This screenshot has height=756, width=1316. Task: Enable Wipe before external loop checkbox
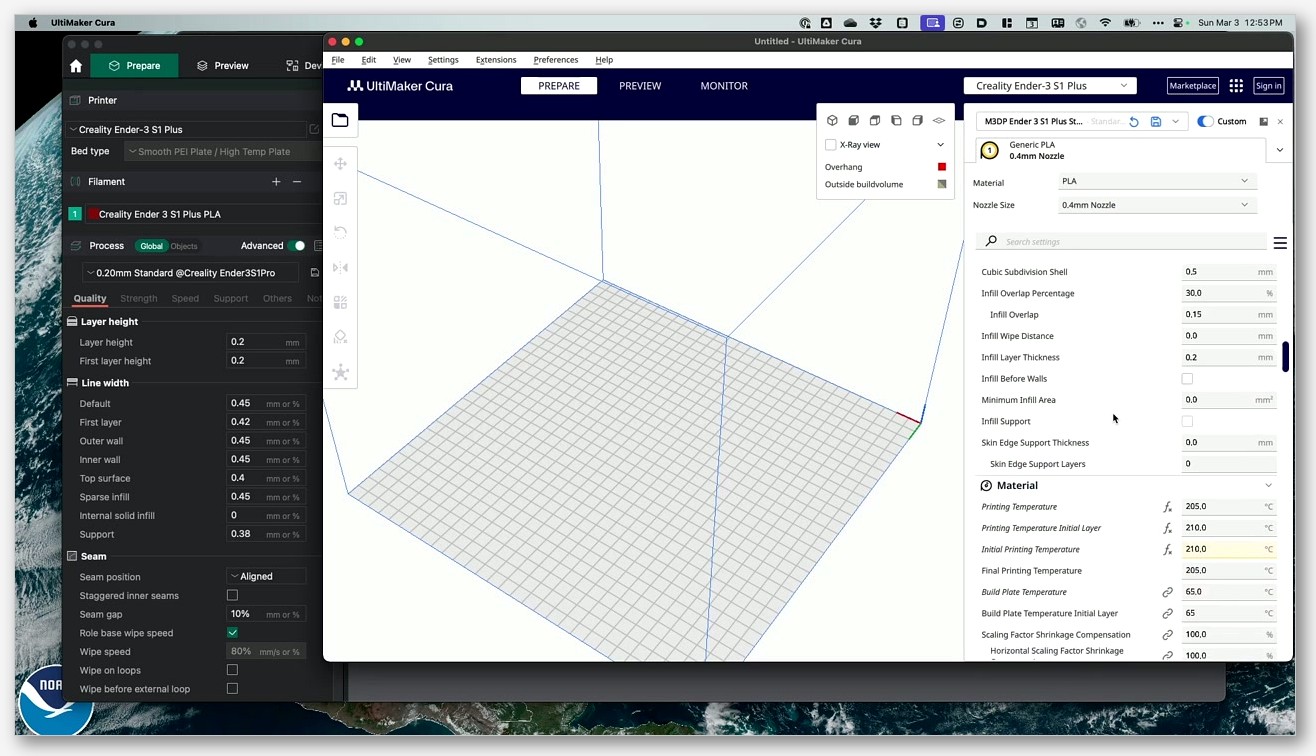pos(232,689)
